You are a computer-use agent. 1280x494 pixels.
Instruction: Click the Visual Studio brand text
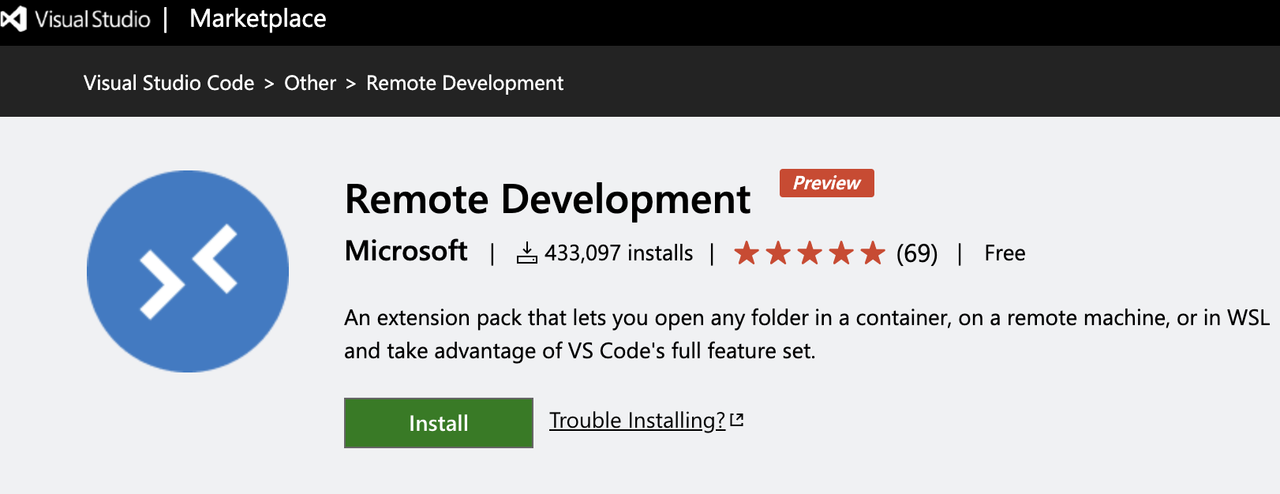point(94,19)
